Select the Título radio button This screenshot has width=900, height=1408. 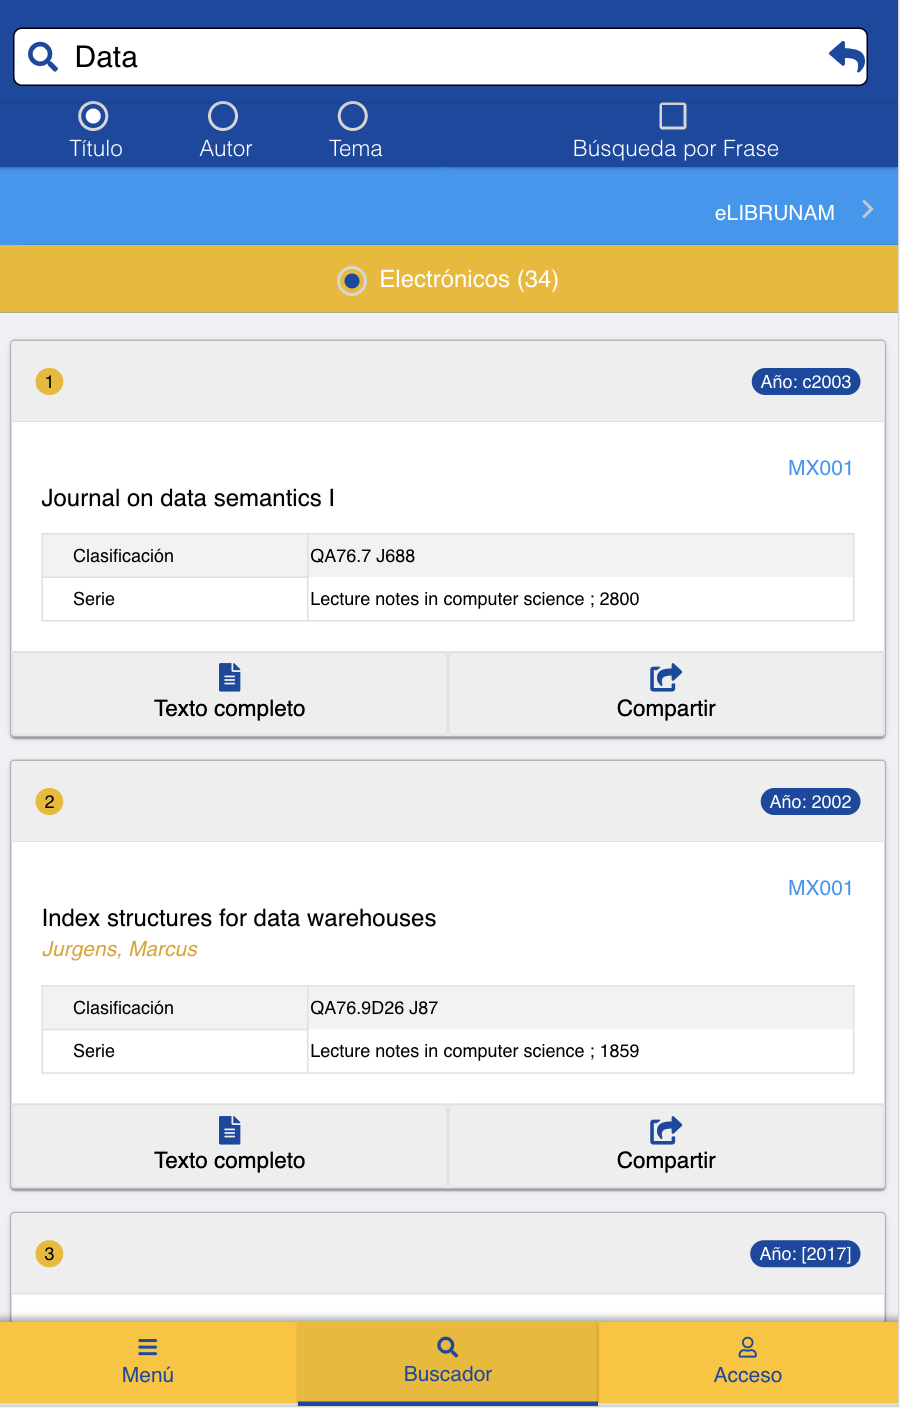point(93,116)
